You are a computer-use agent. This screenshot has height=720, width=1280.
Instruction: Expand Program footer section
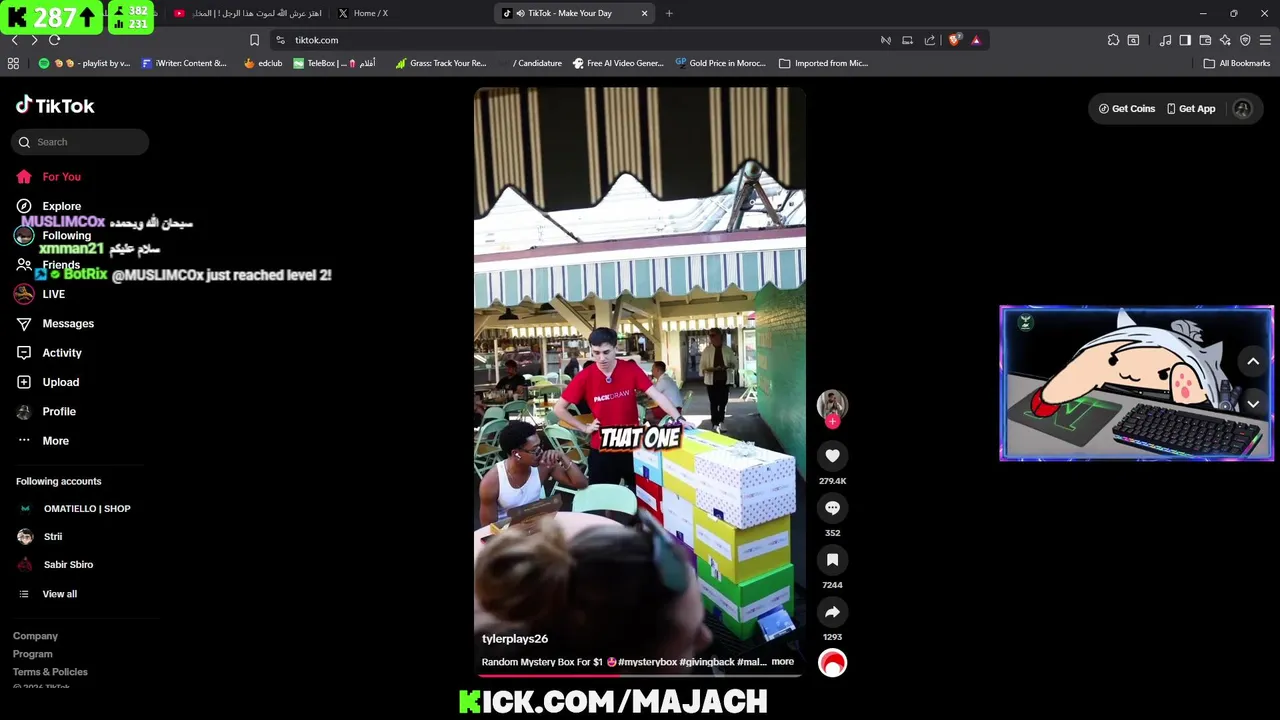[33, 654]
